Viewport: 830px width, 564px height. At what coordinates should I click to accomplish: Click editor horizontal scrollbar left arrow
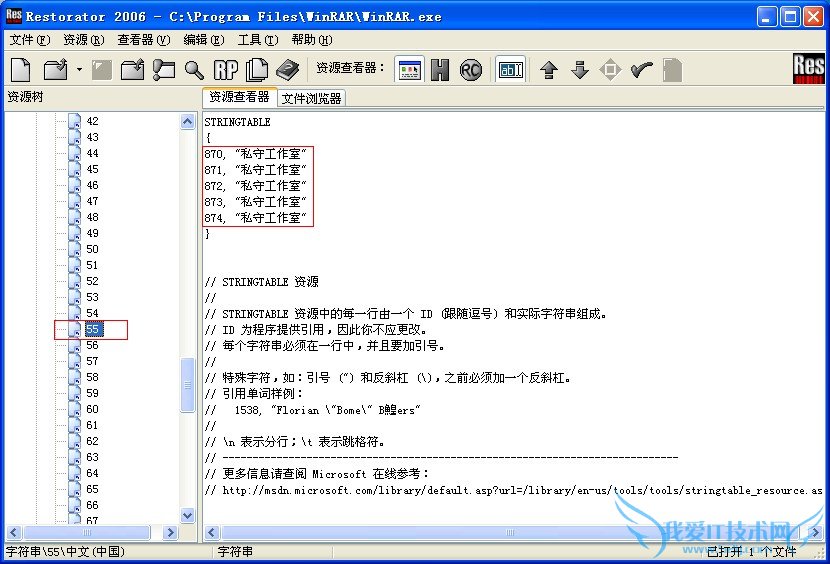[x=212, y=533]
